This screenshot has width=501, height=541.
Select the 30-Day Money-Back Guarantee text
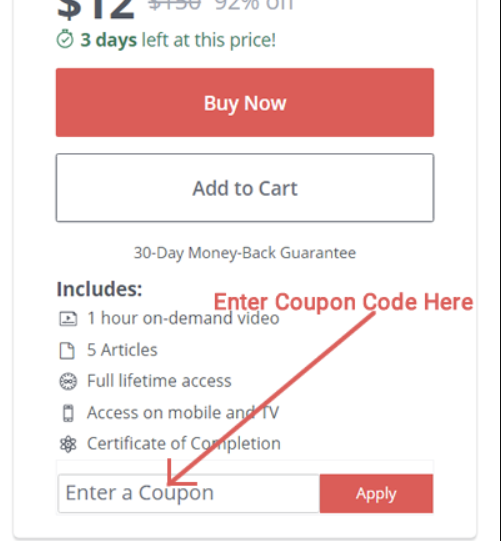[245, 253]
